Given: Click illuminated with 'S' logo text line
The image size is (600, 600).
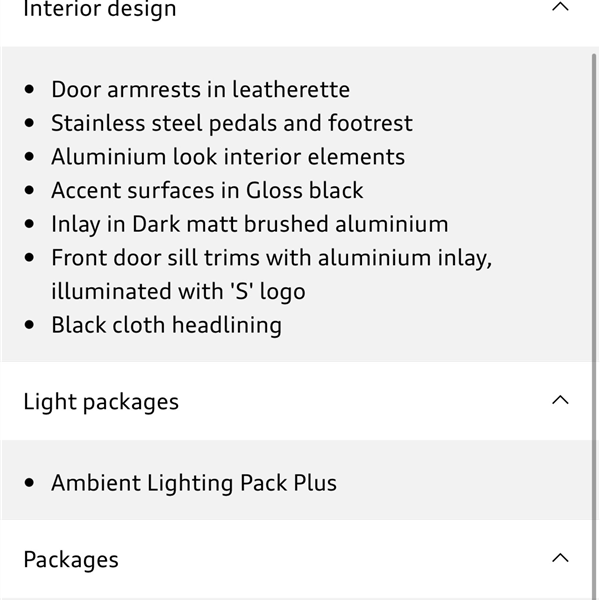Looking at the screenshot, I should (178, 292).
